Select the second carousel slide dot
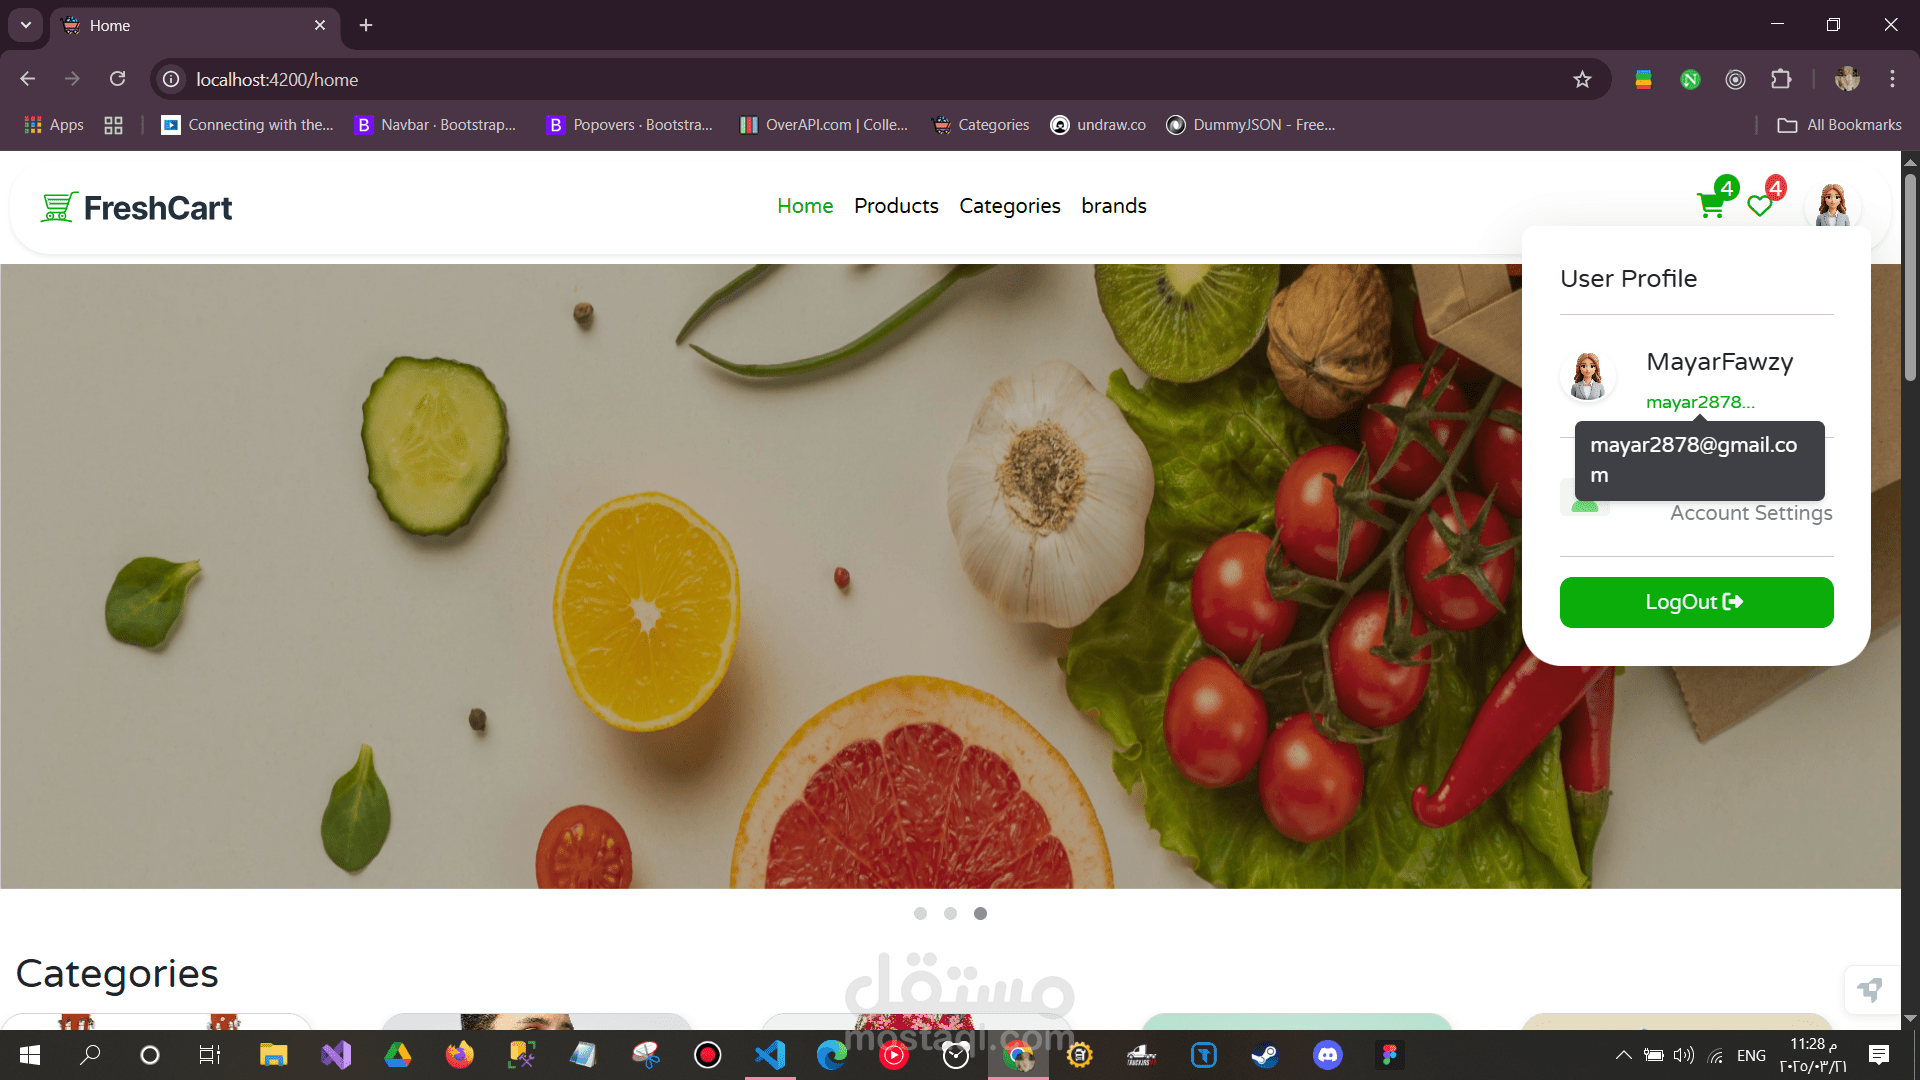 950,913
